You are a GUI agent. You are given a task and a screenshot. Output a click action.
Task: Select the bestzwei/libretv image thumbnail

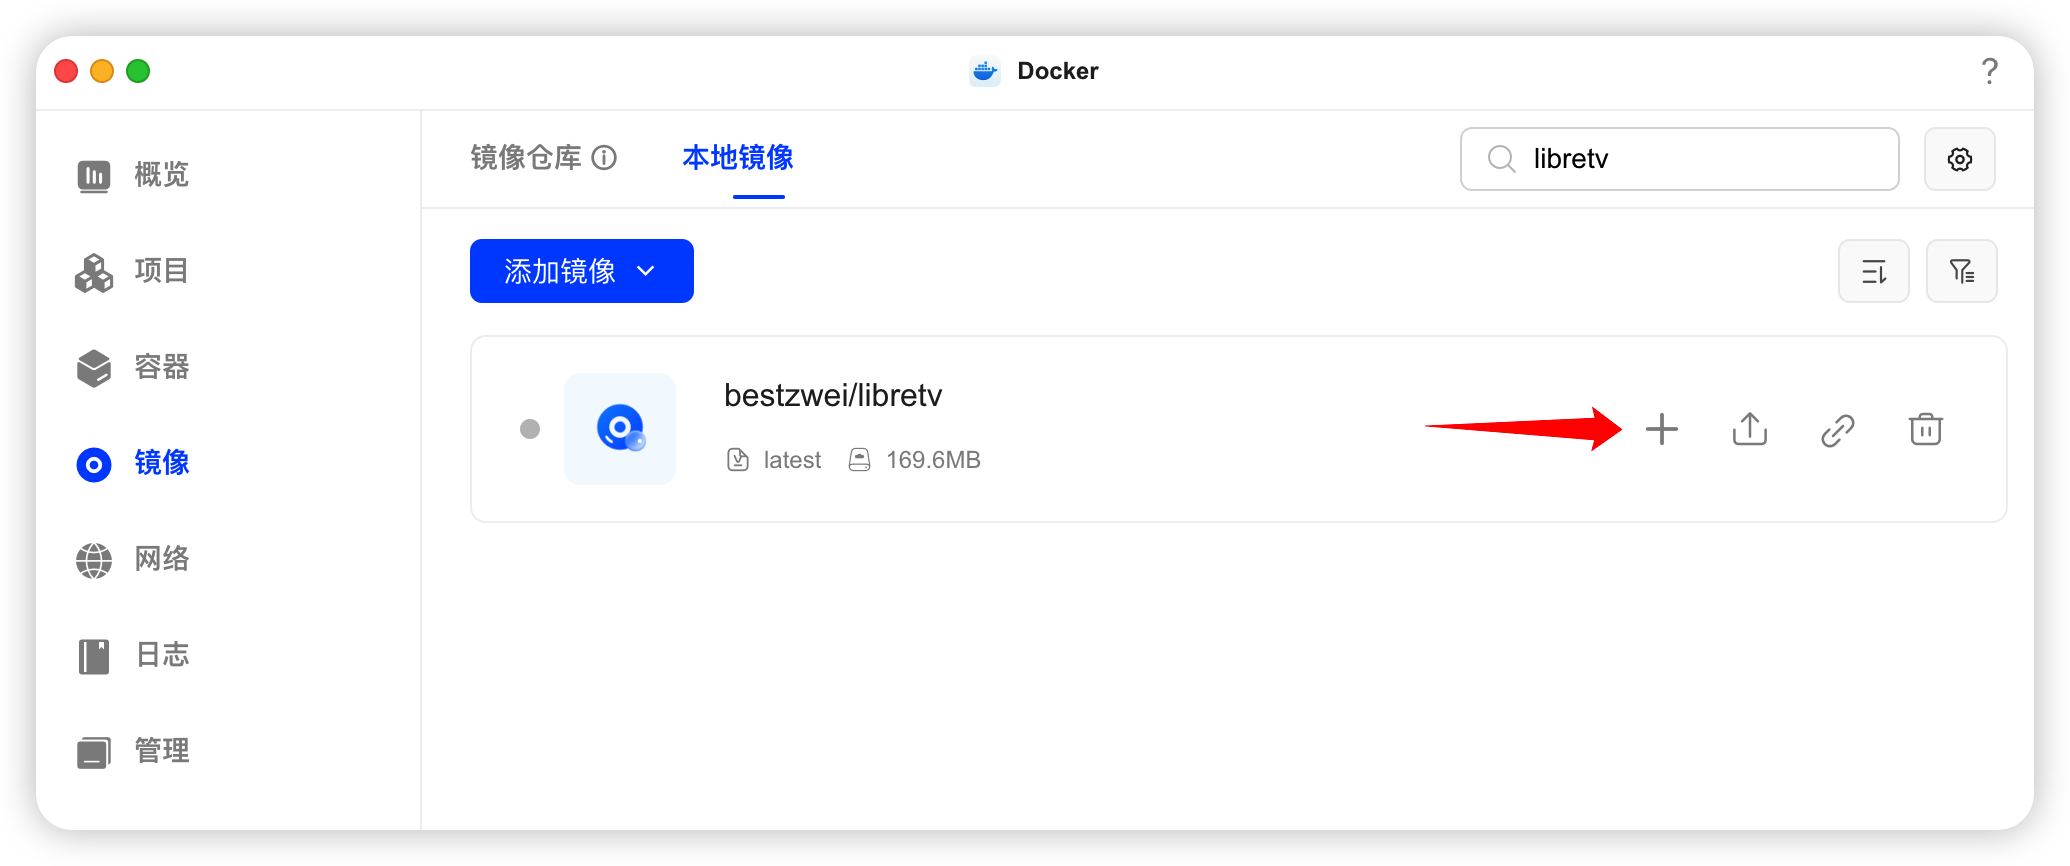point(620,429)
